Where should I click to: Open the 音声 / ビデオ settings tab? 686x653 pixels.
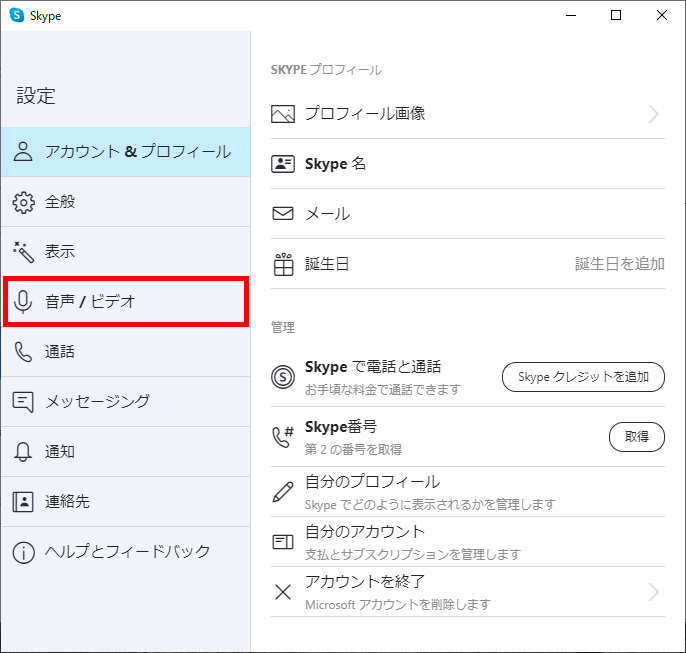(x=126, y=302)
